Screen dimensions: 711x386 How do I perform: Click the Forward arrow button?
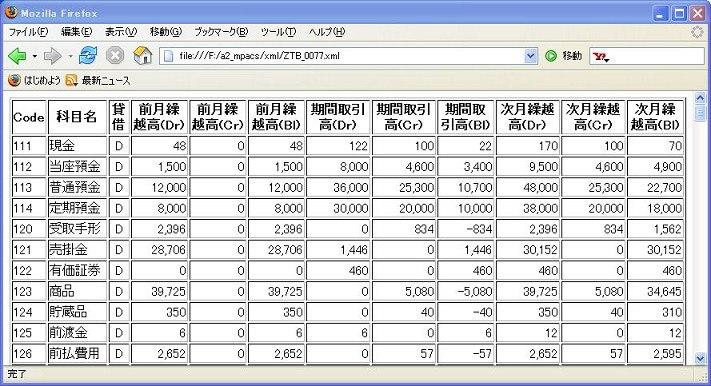tap(53, 56)
